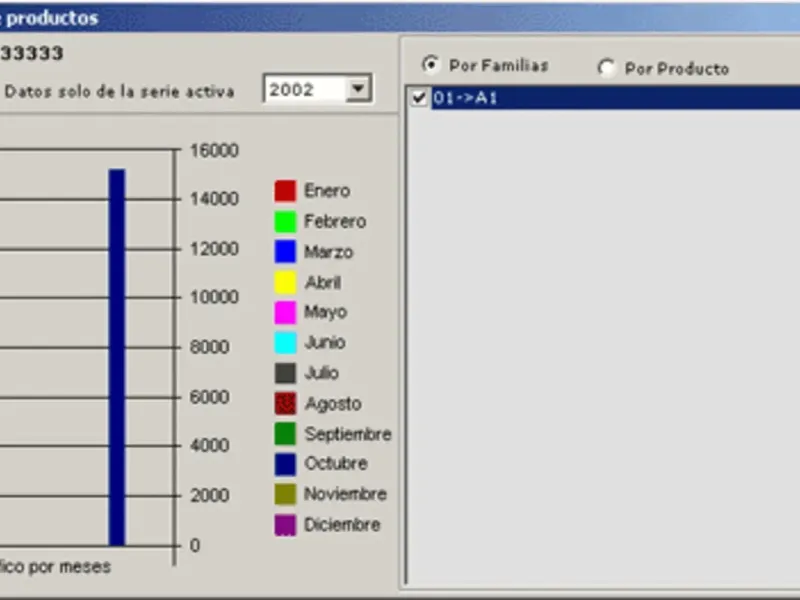
Task: Select the Por Producto radio button
Action: (606, 68)
